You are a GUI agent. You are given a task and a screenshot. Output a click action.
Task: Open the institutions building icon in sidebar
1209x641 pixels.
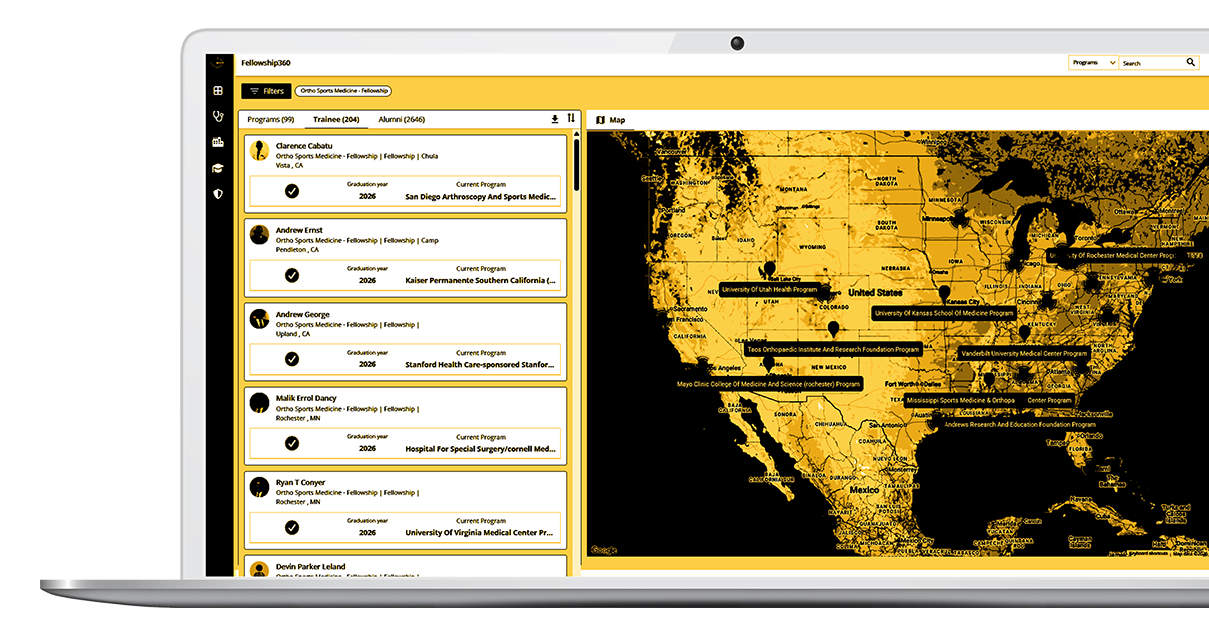(x=218, y=143)
